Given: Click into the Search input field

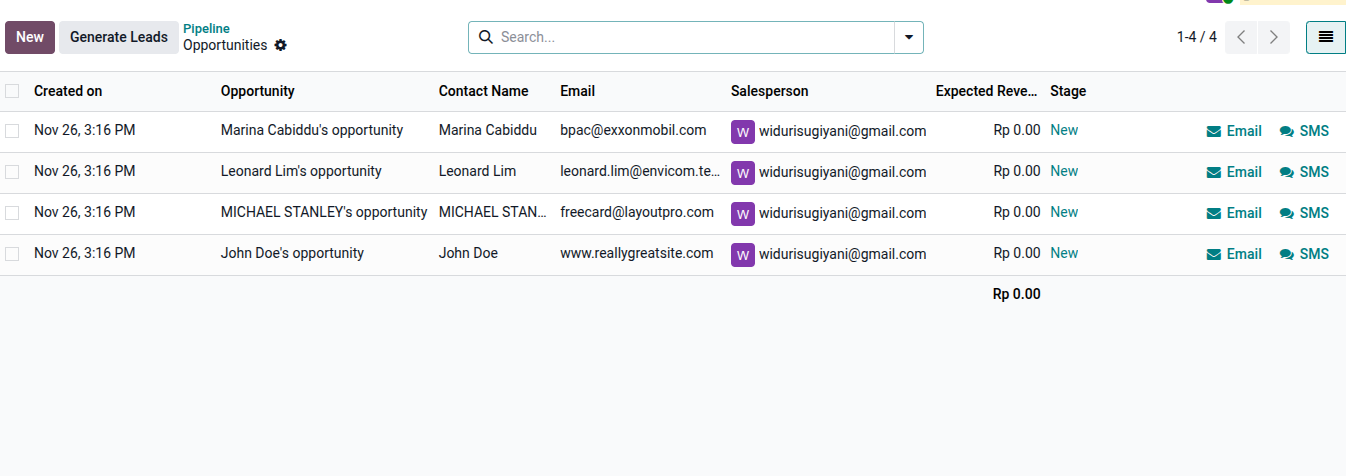Looking at the screenshot, I should click(x=690, y=37).
